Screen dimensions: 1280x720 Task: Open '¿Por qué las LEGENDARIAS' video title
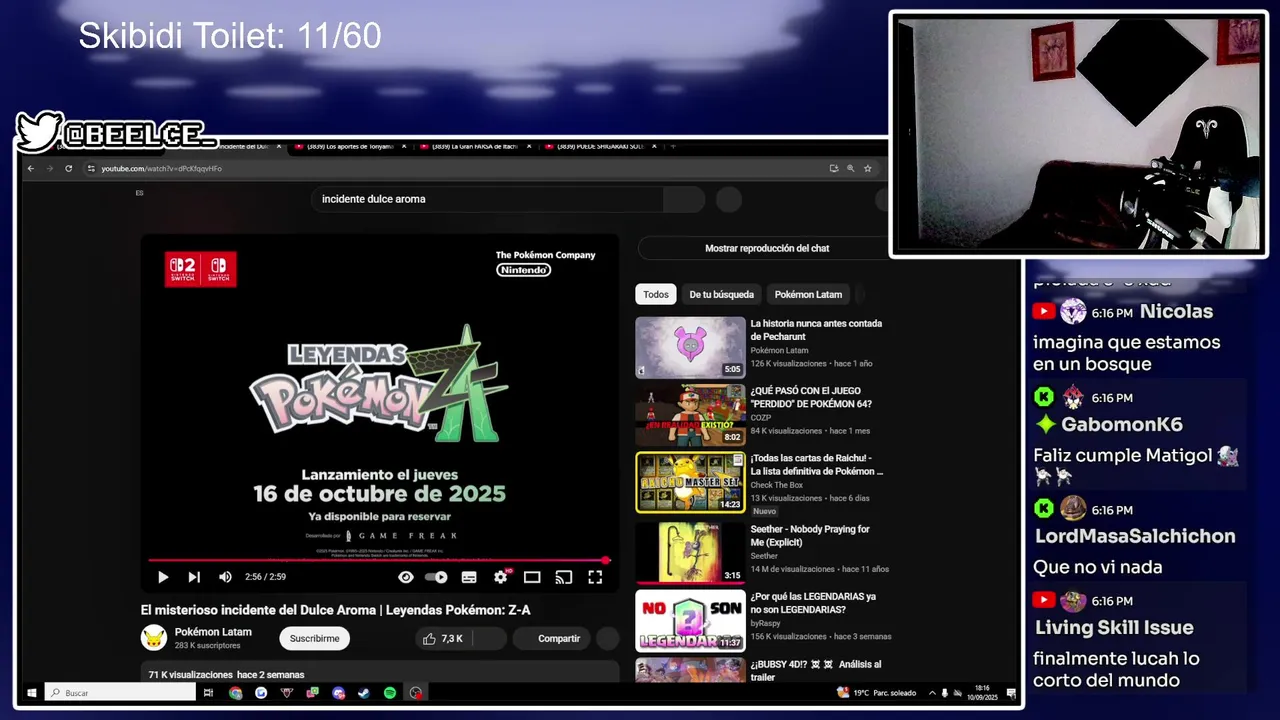813,603
